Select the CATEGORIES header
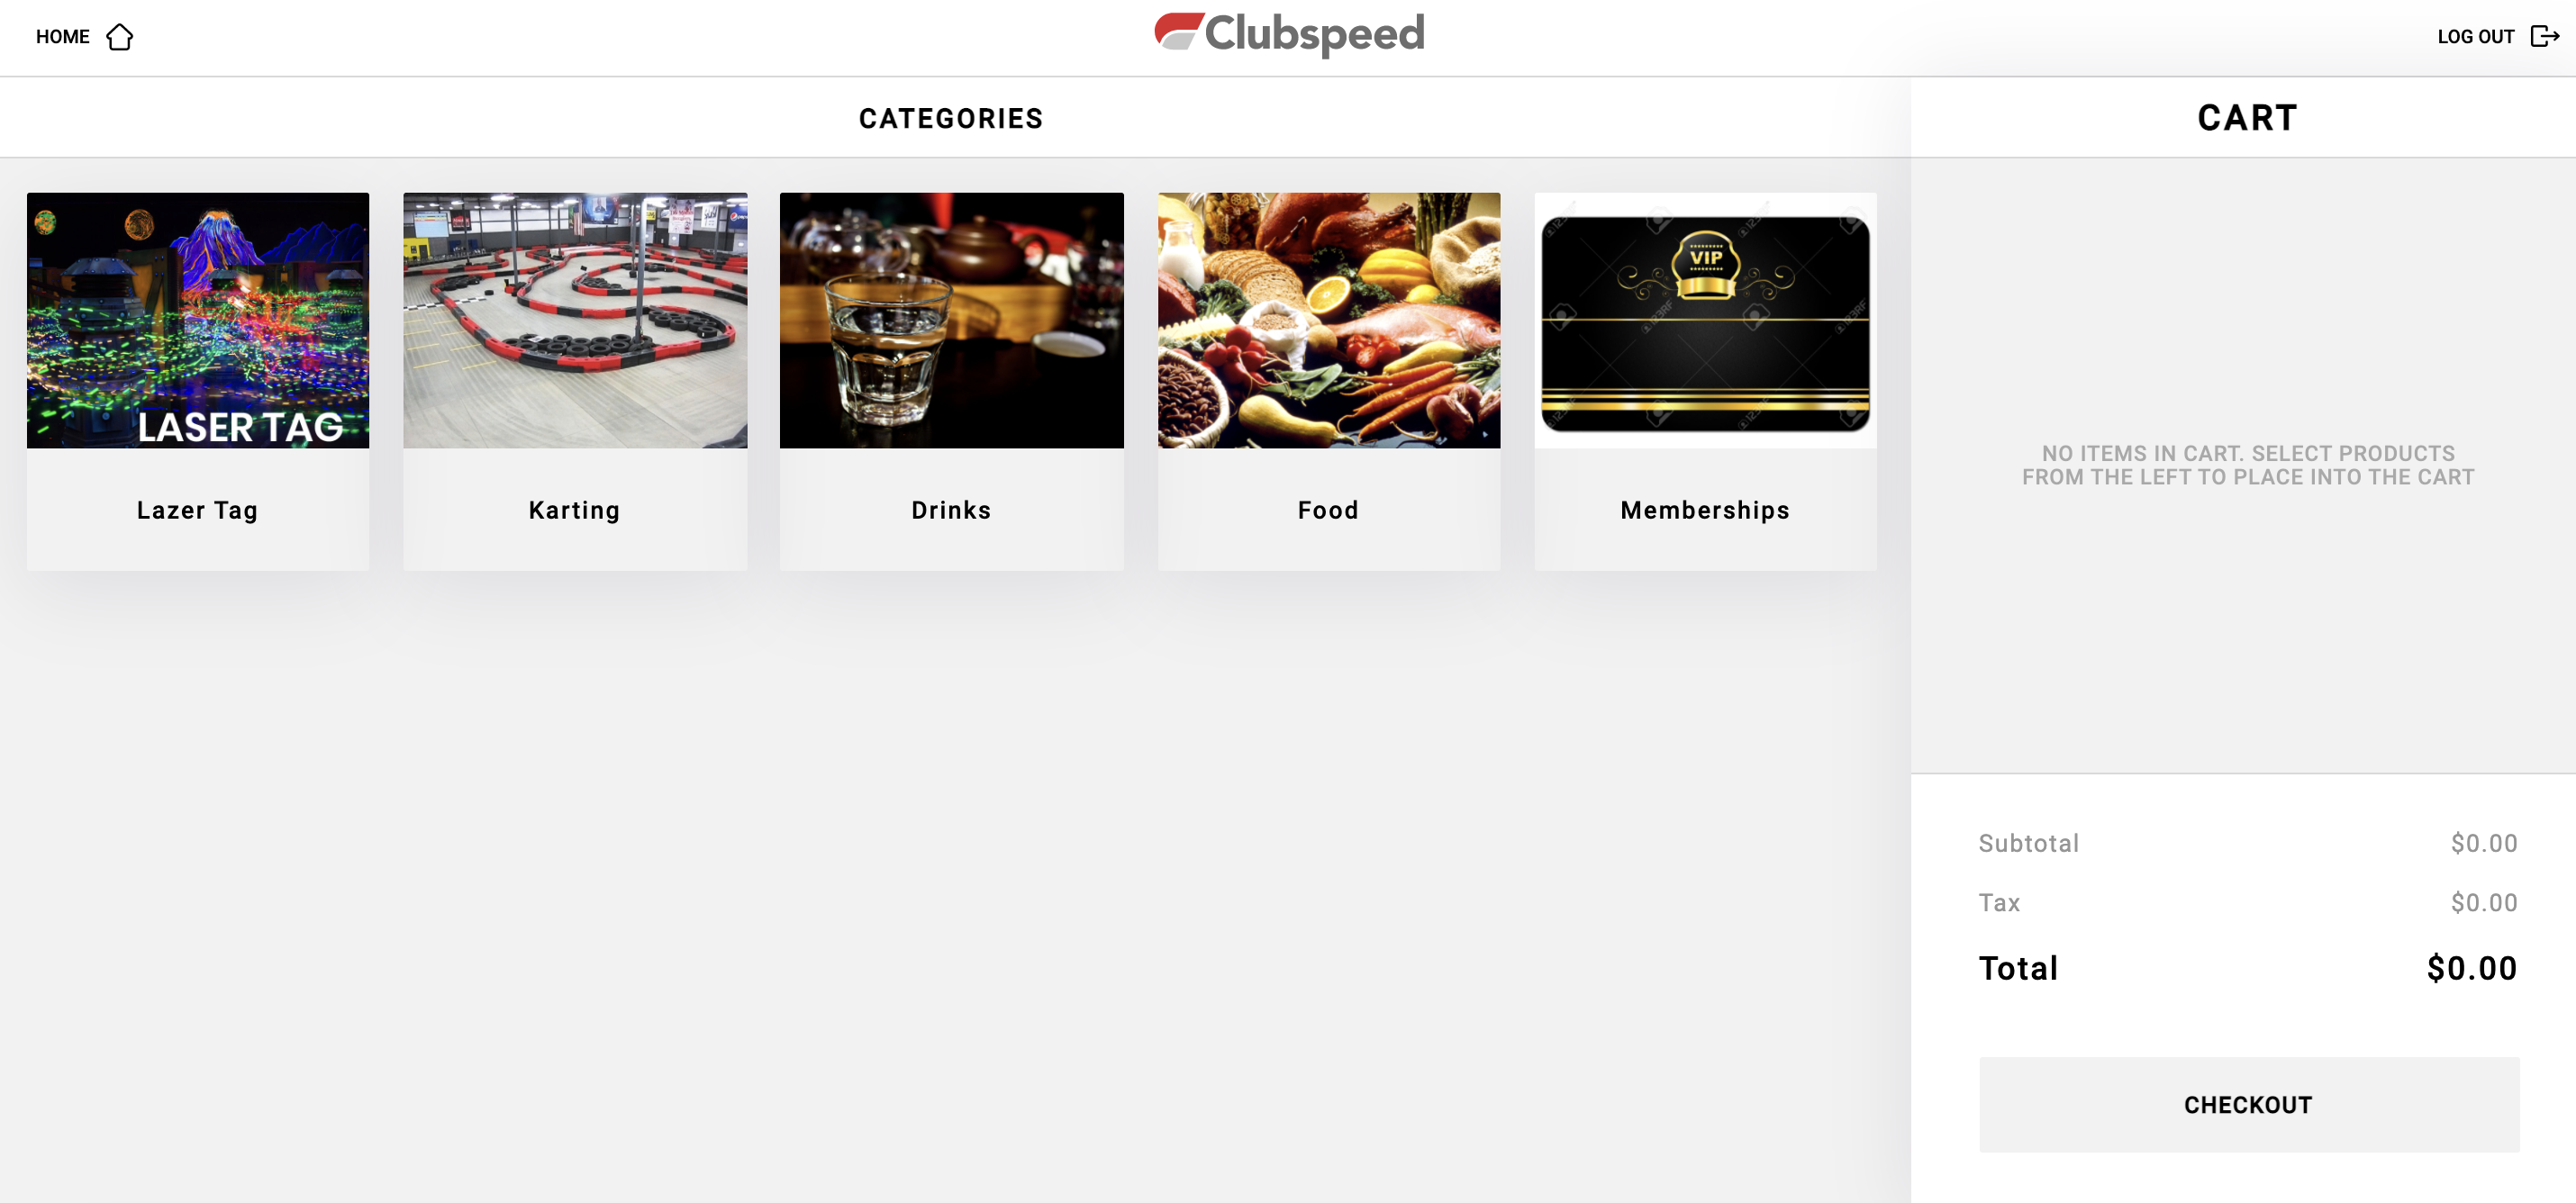 (951, 118)
